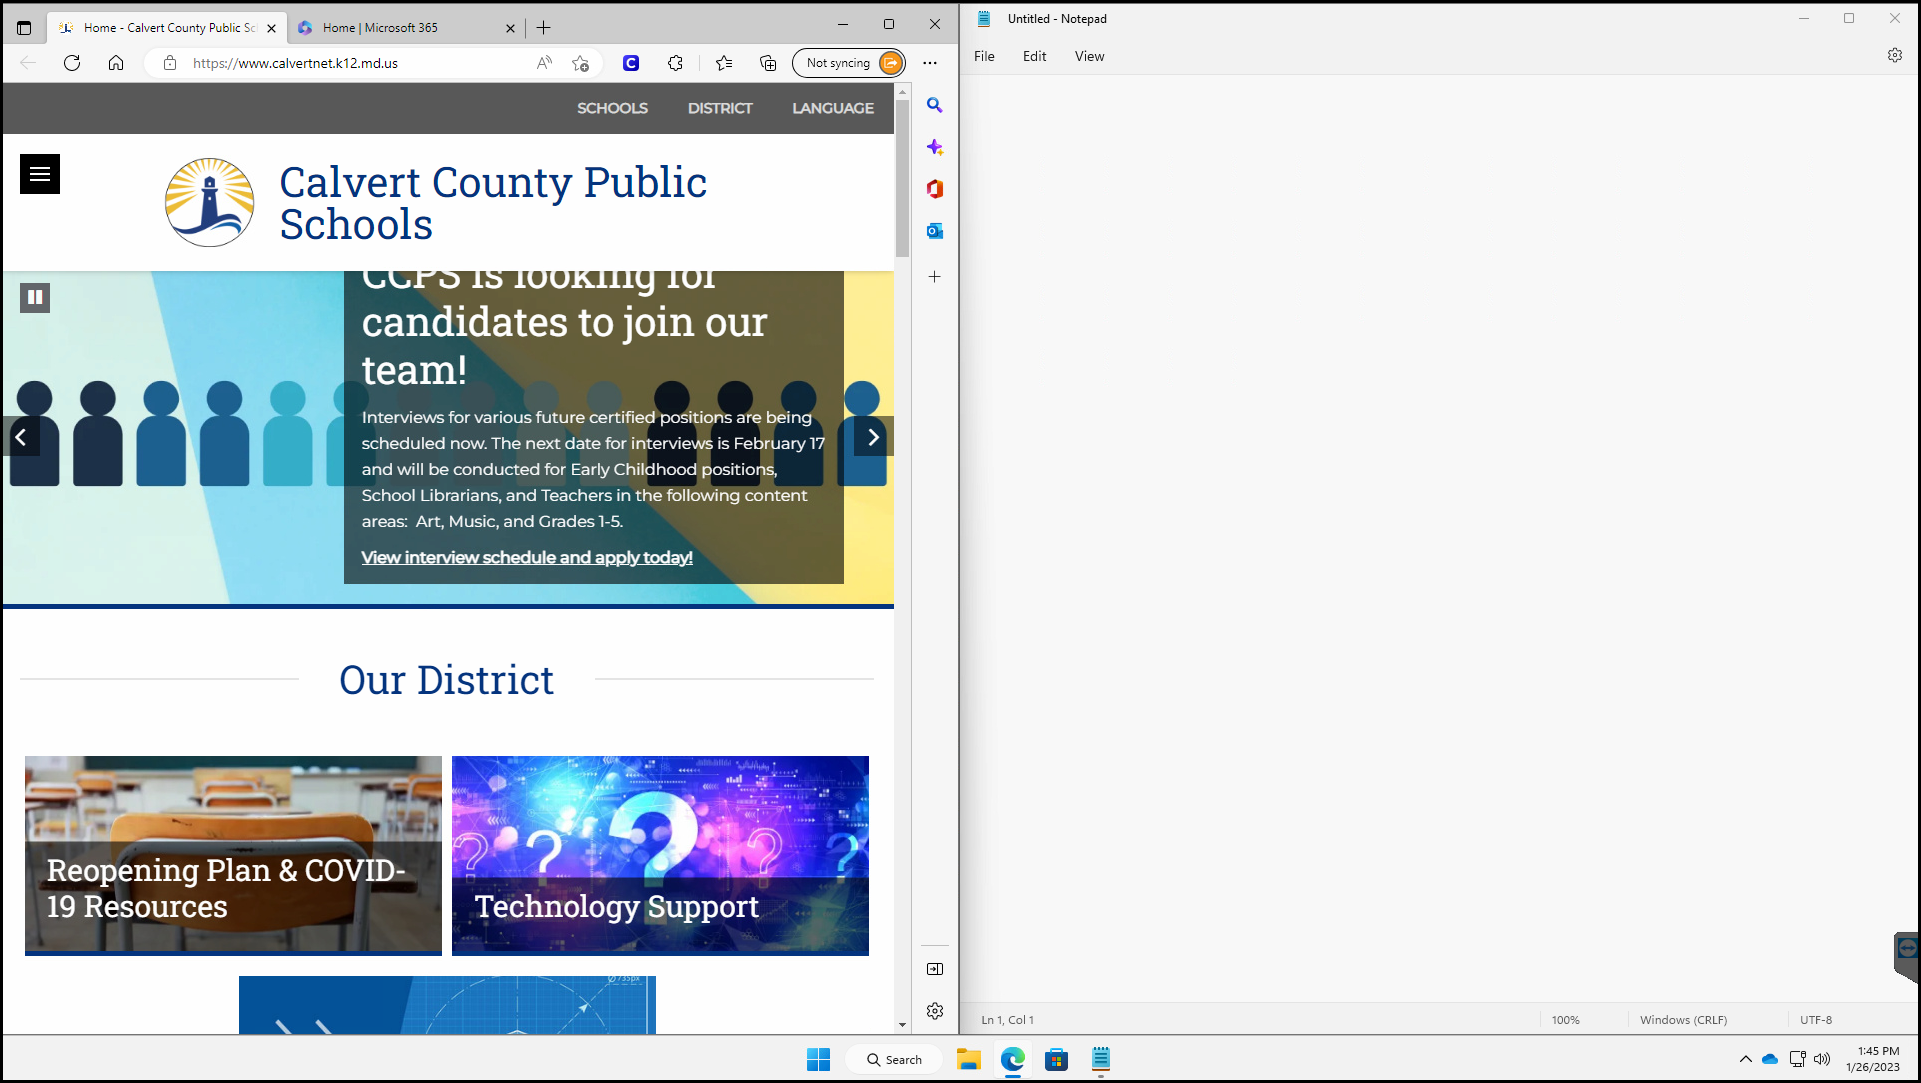Image resolution: width=1921 pixels, height=1083 pixels.
Task: Click the 100% zoom status in Notepad
Action: 1565,1020
